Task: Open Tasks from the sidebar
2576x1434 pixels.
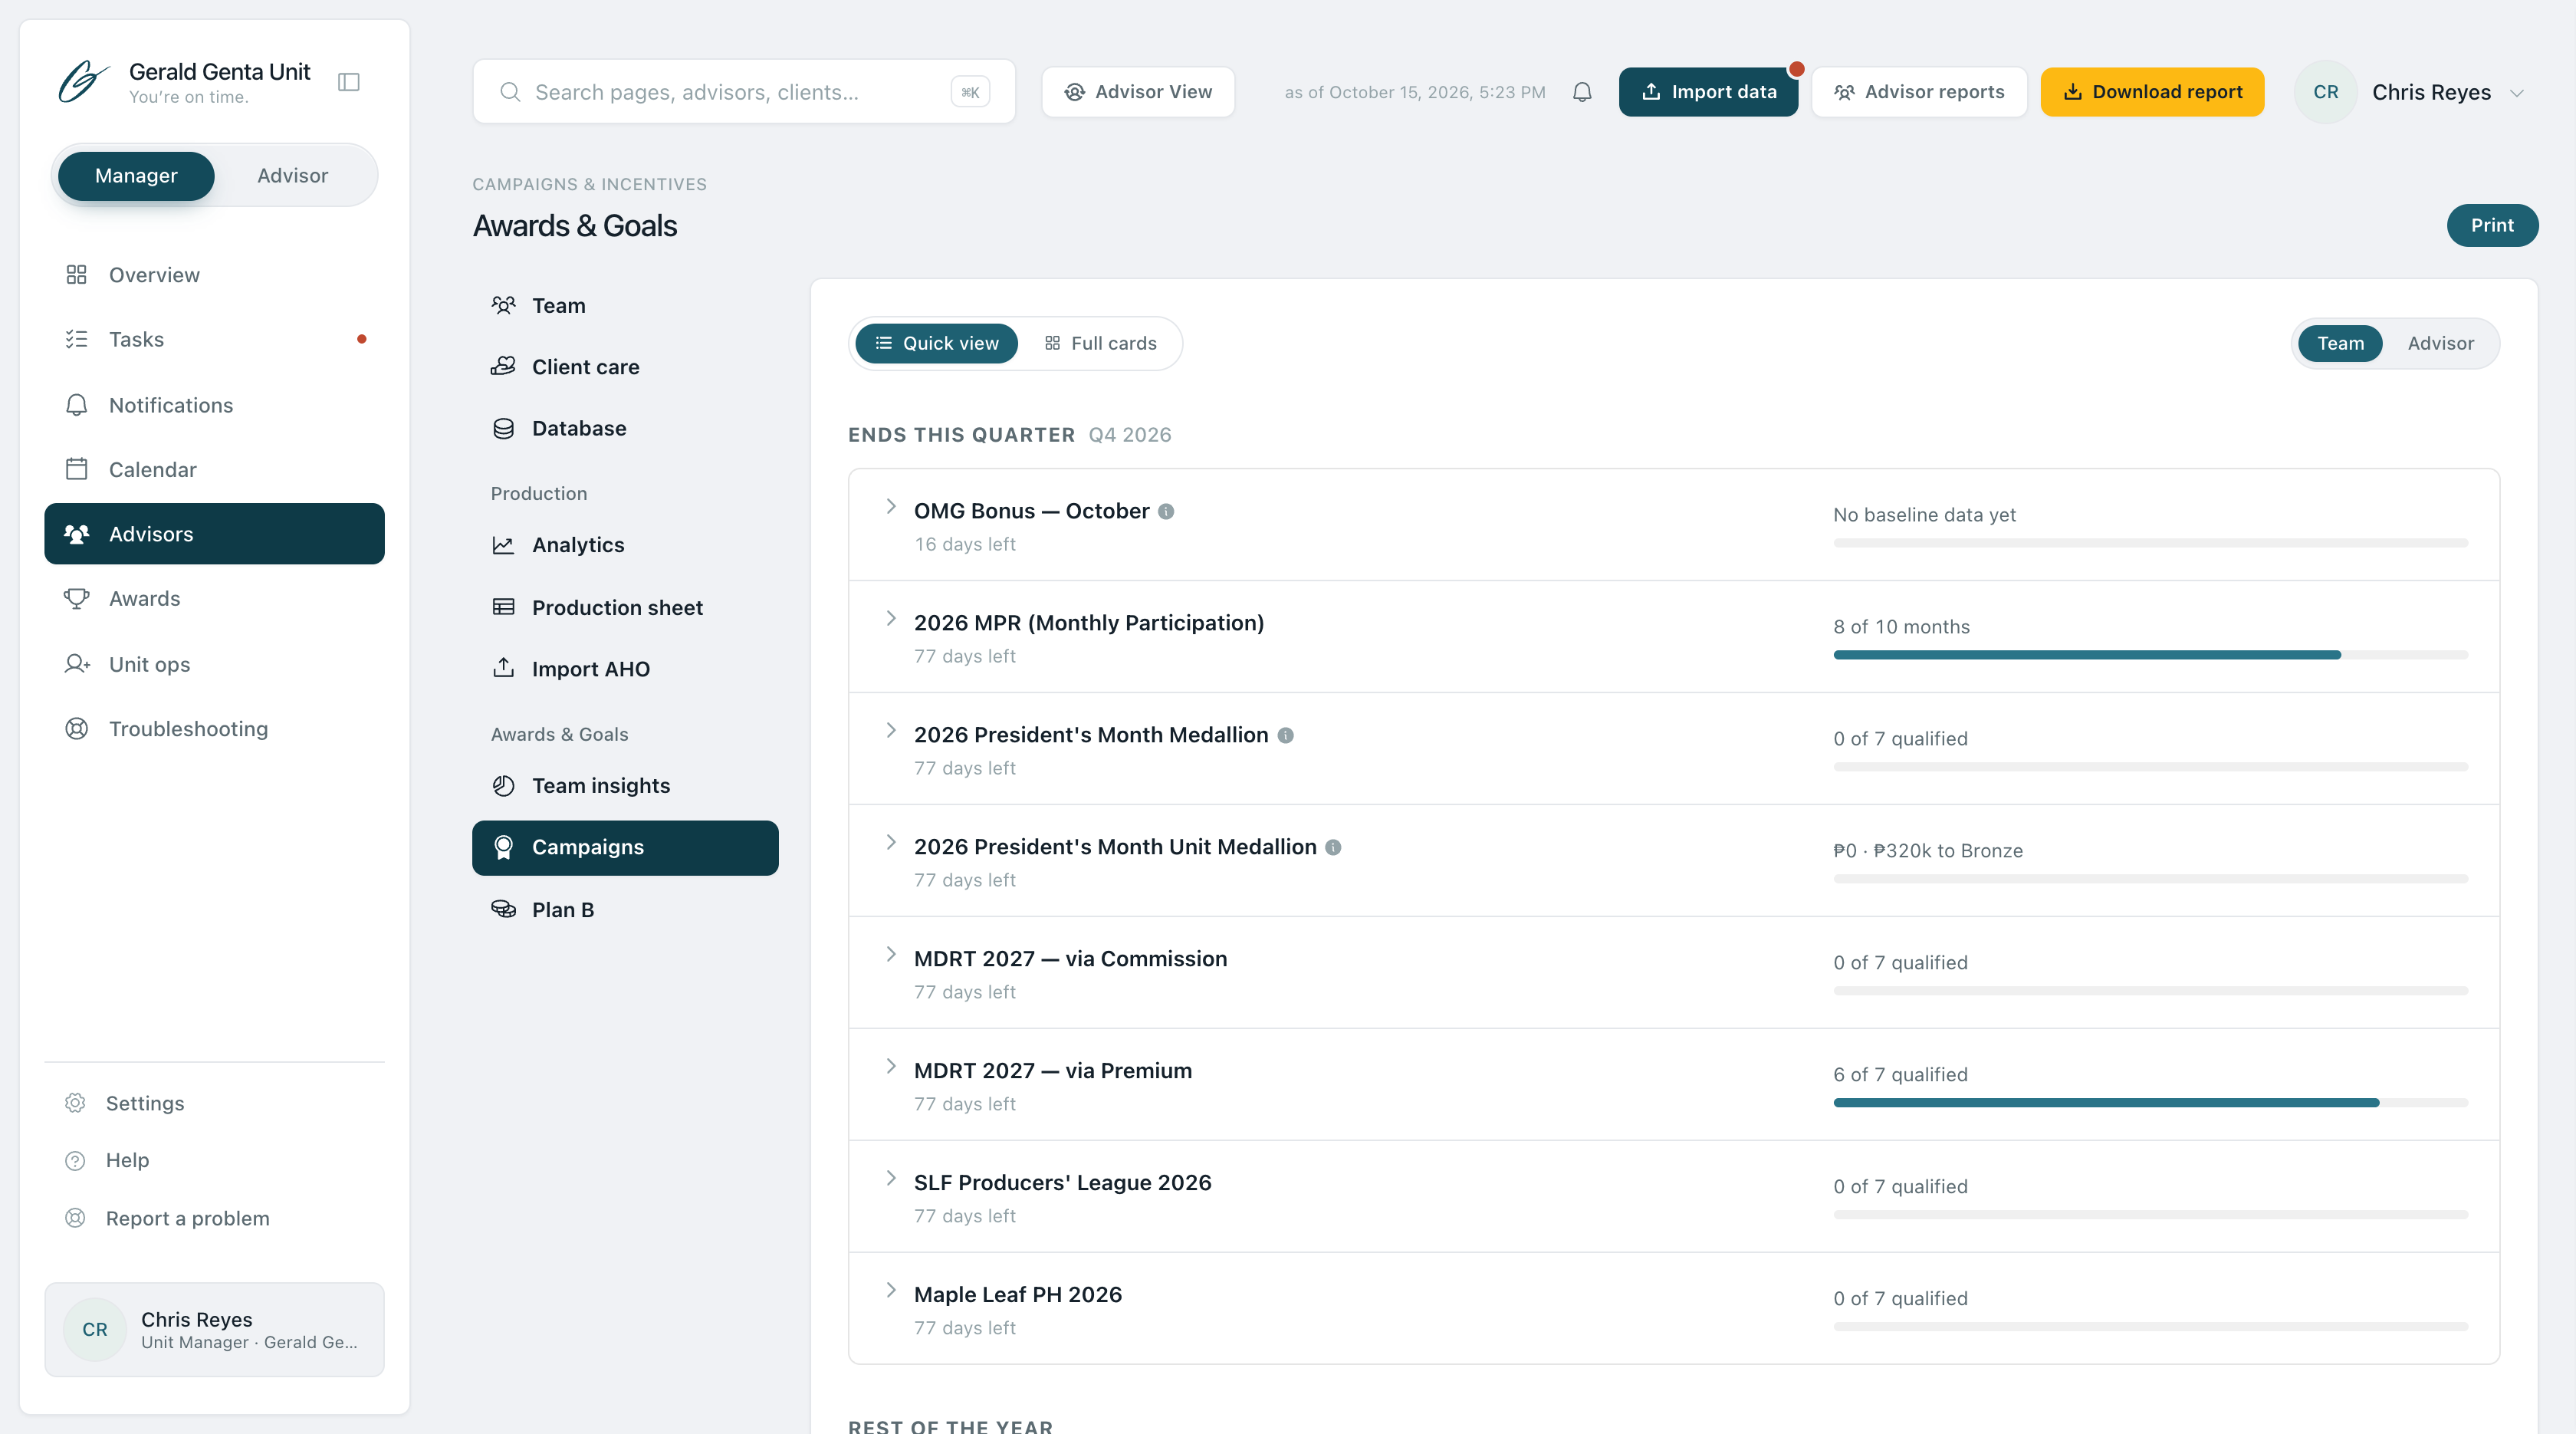Action: [x=214, y=339]
